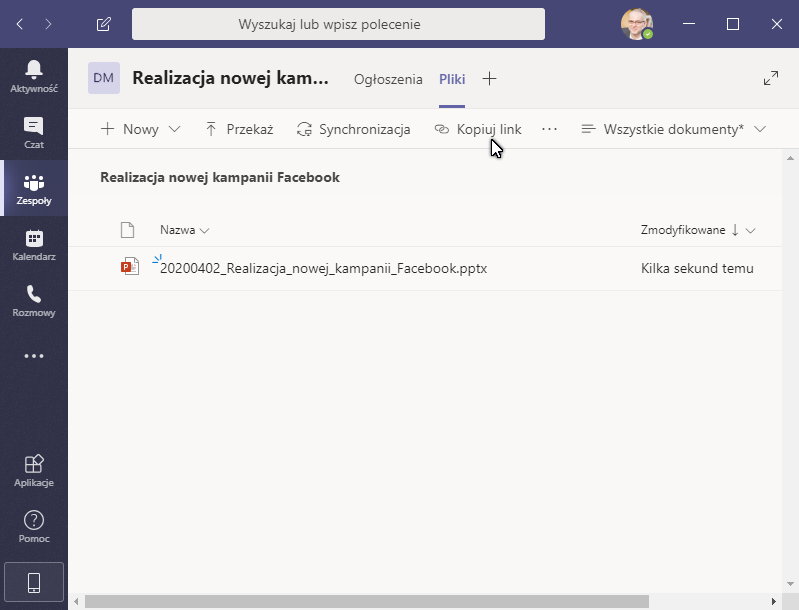Click the search or command box

[x=338, y=24]
